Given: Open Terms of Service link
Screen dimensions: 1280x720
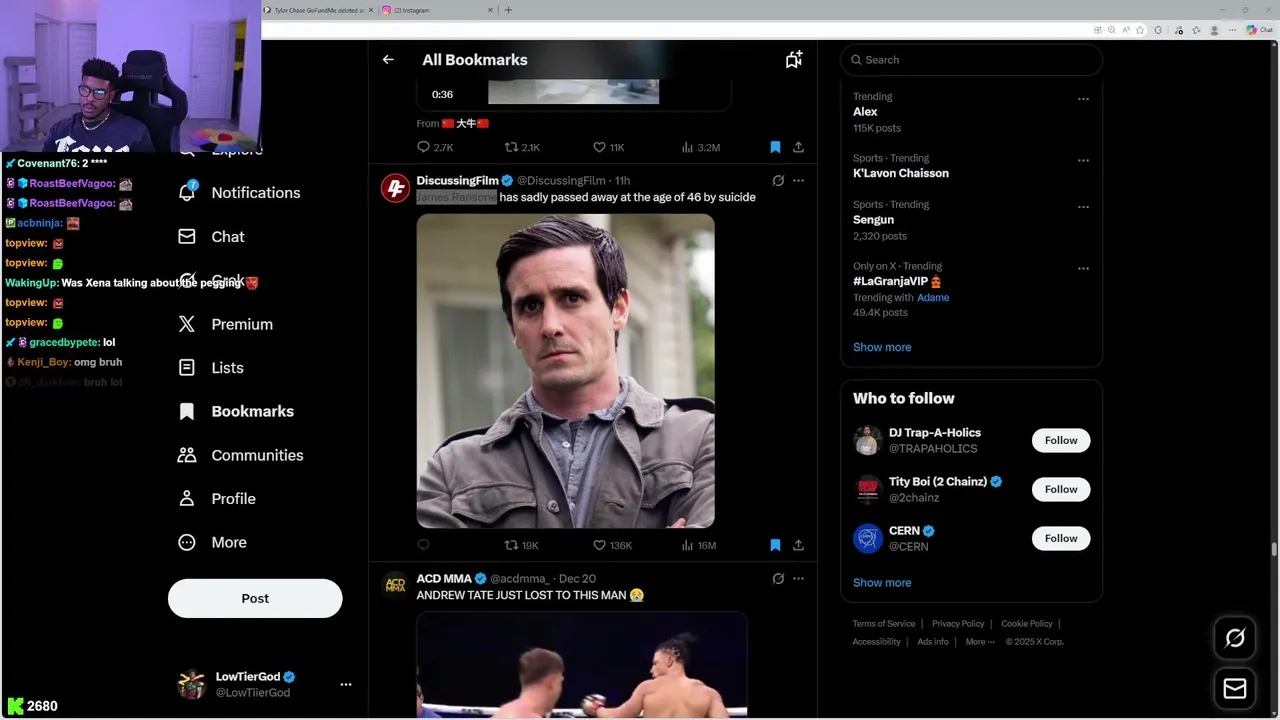Looking at the screenshot, I should click(884, 624).
